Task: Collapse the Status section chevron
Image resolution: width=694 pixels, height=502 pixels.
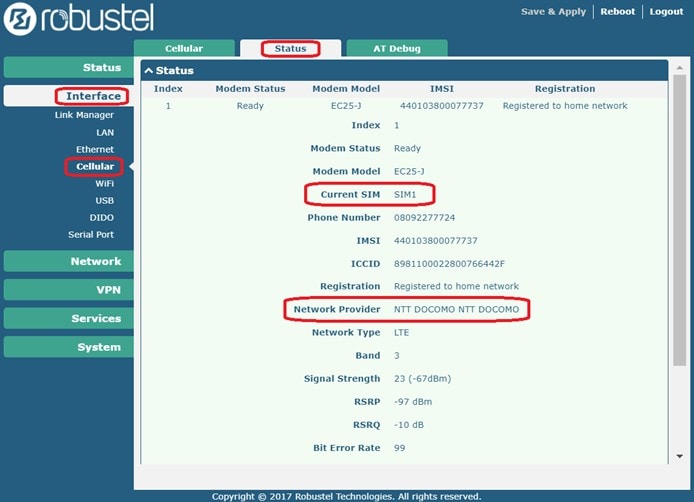Action: pyautogui.click(x=149, y=70)
